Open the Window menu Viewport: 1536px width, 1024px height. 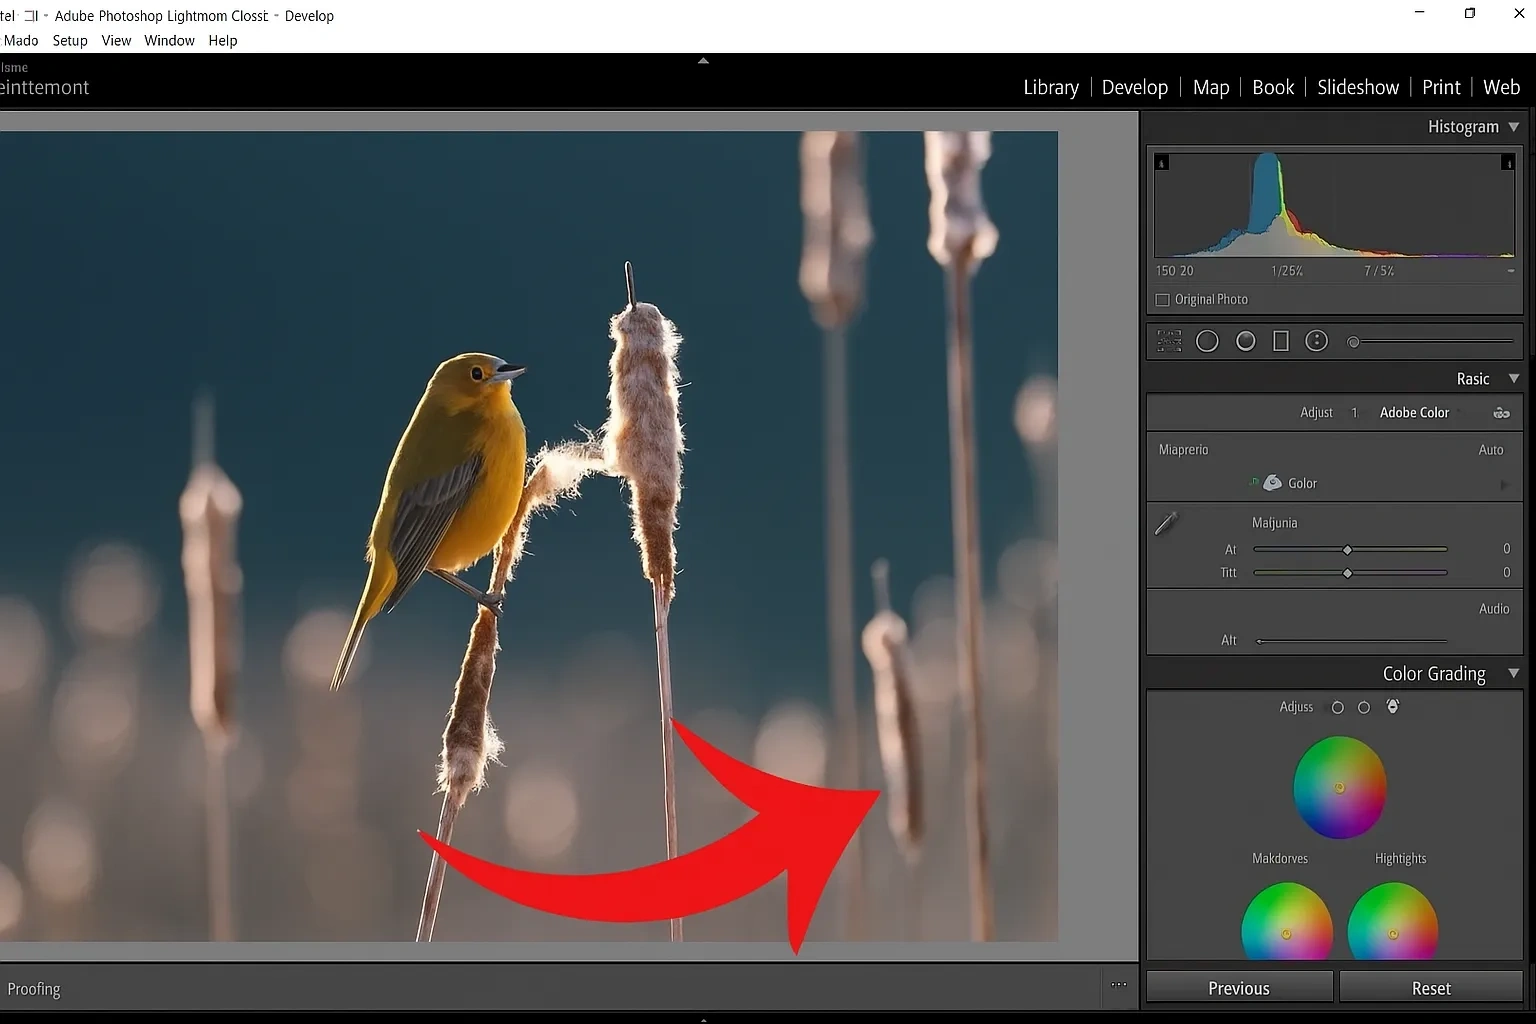(169, 40)
